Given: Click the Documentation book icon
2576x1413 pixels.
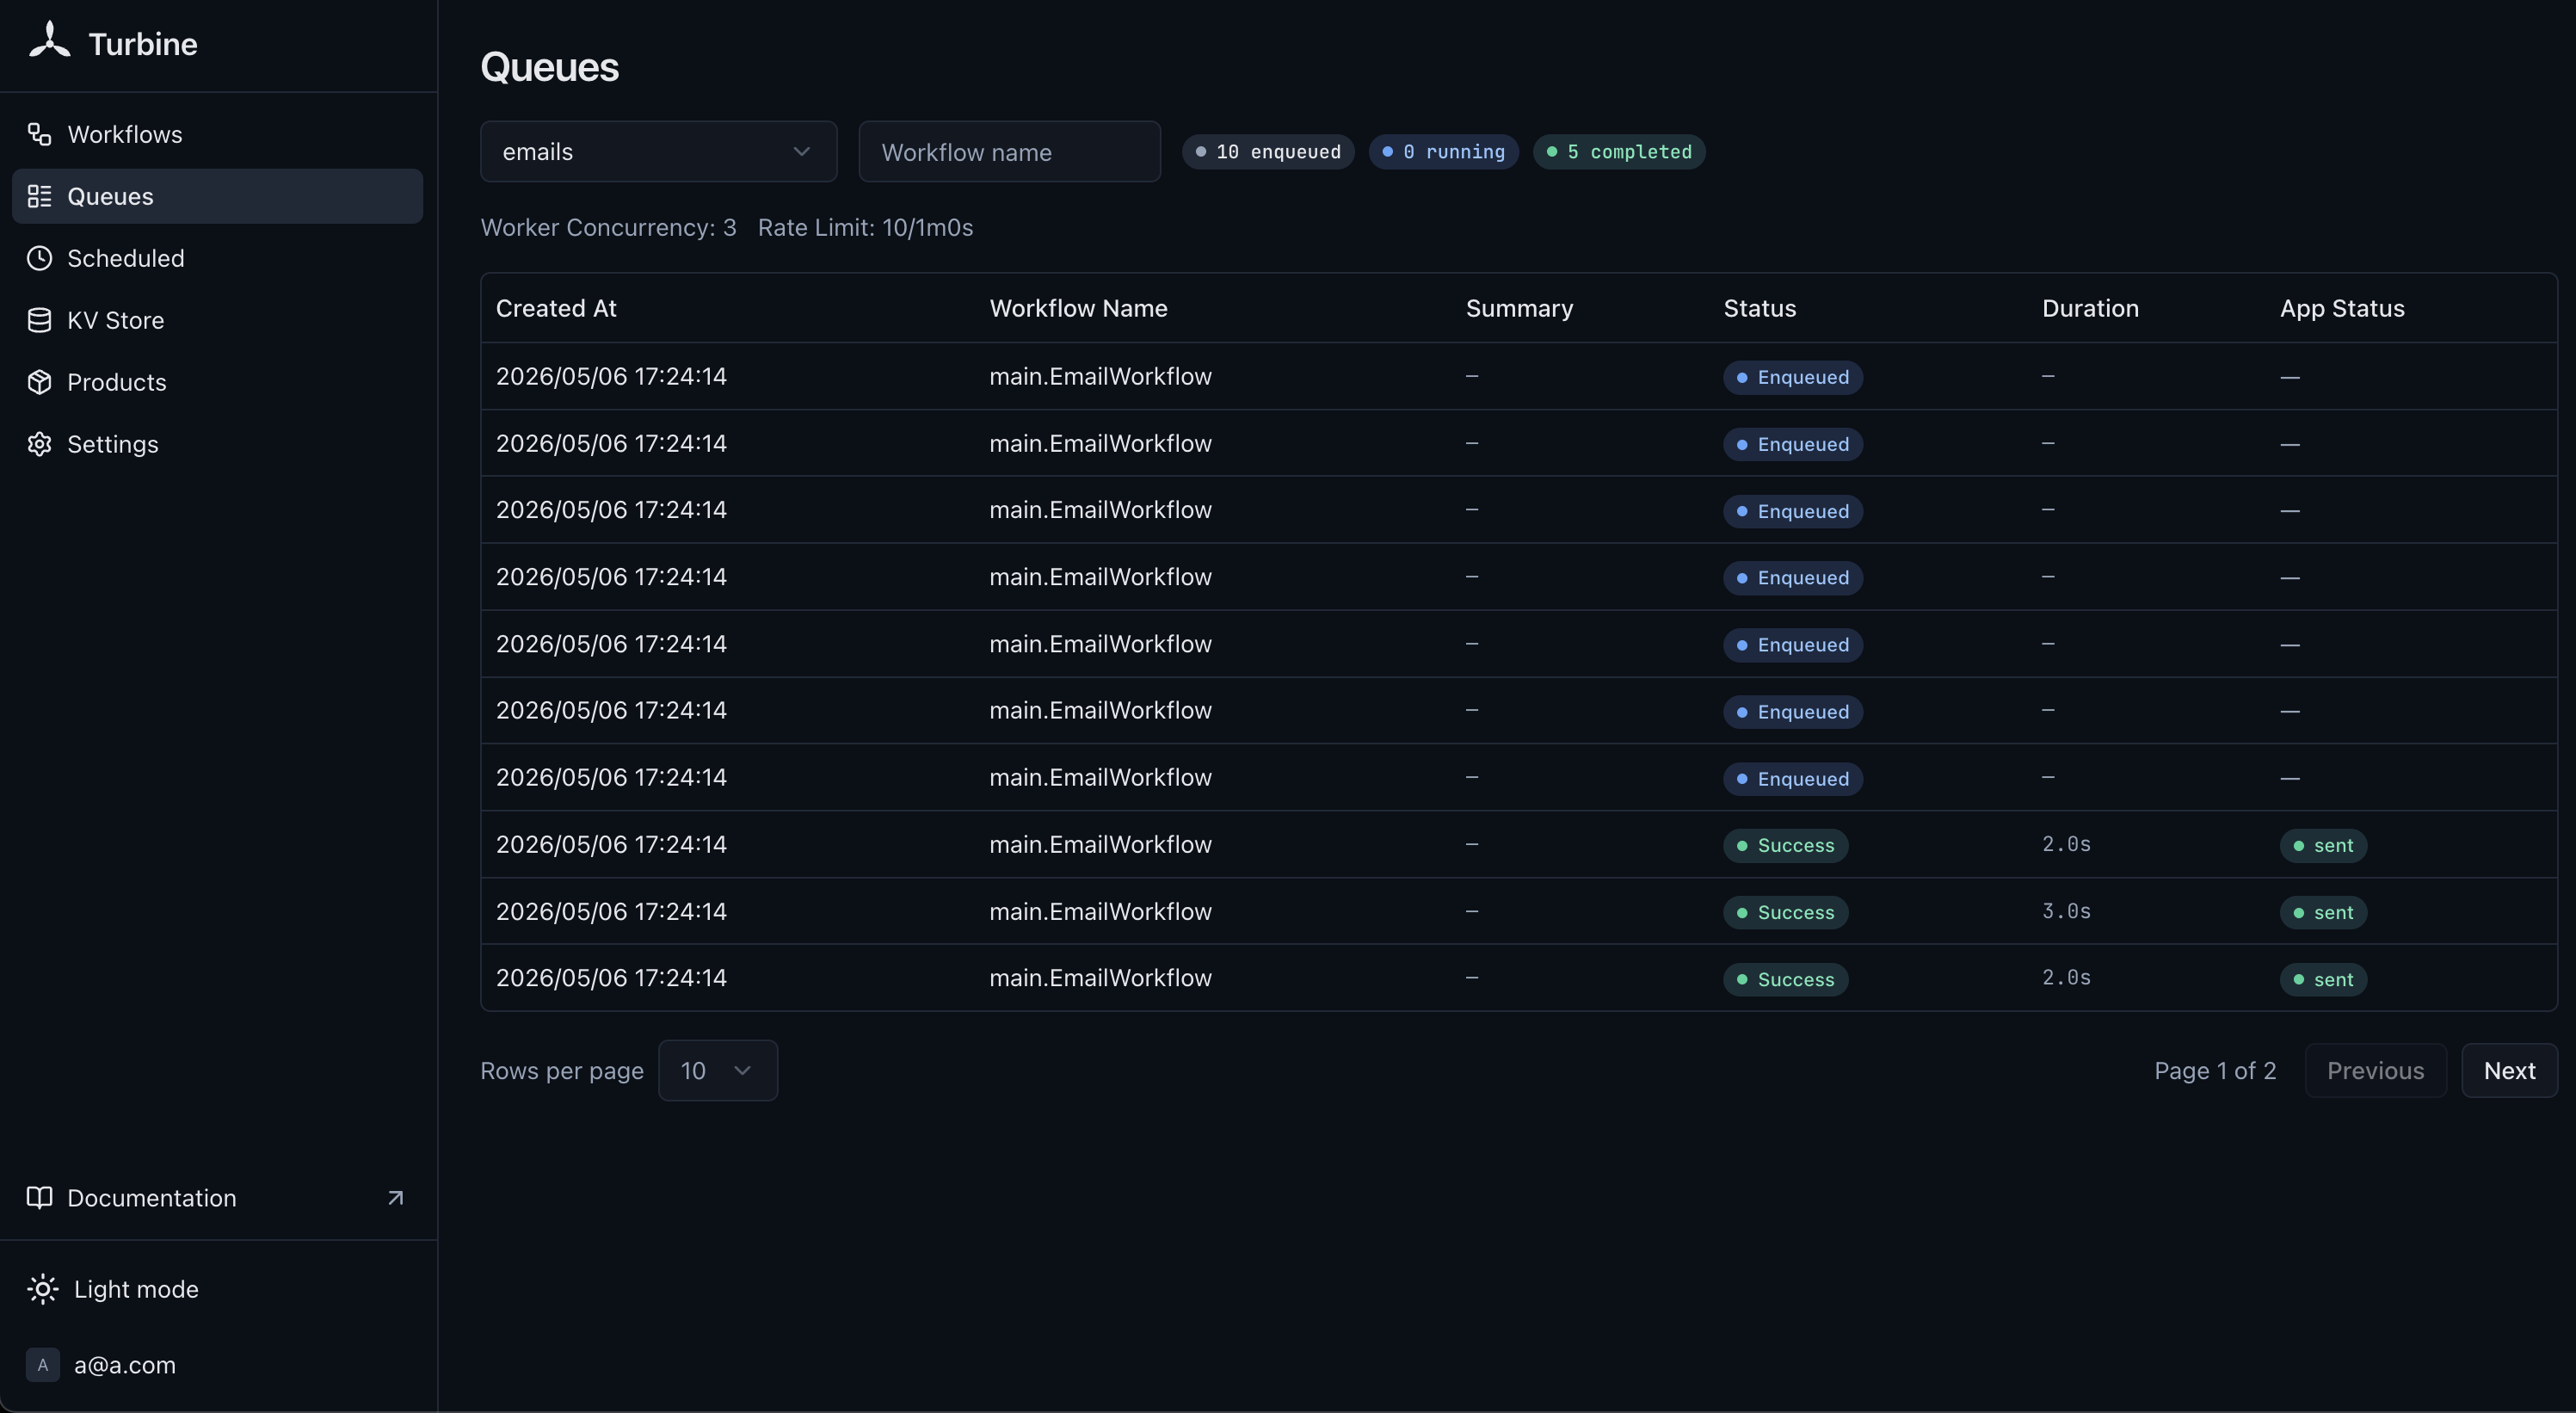Looking at the screenshot, I should click(x=39, y=1198).
